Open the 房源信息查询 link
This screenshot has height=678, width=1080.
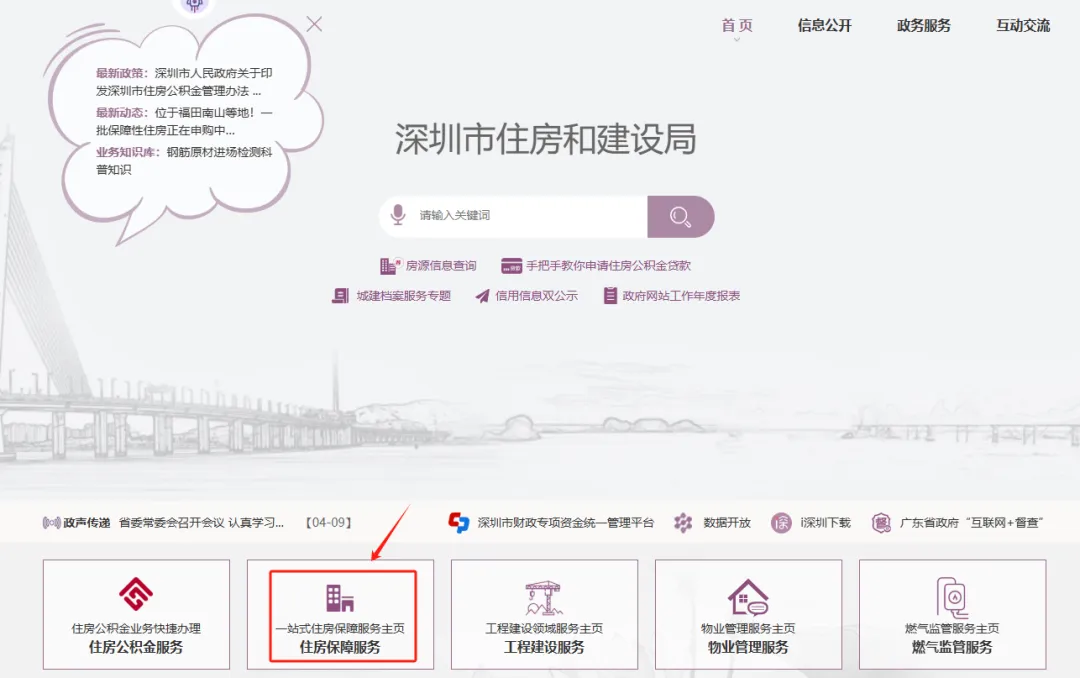[441, 265]
